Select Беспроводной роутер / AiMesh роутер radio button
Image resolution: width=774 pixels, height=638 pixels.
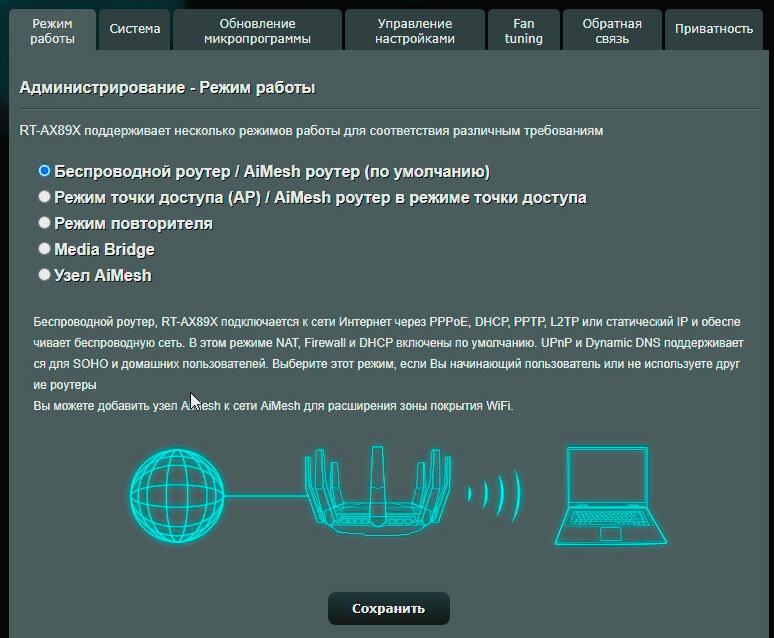[44, 171]
